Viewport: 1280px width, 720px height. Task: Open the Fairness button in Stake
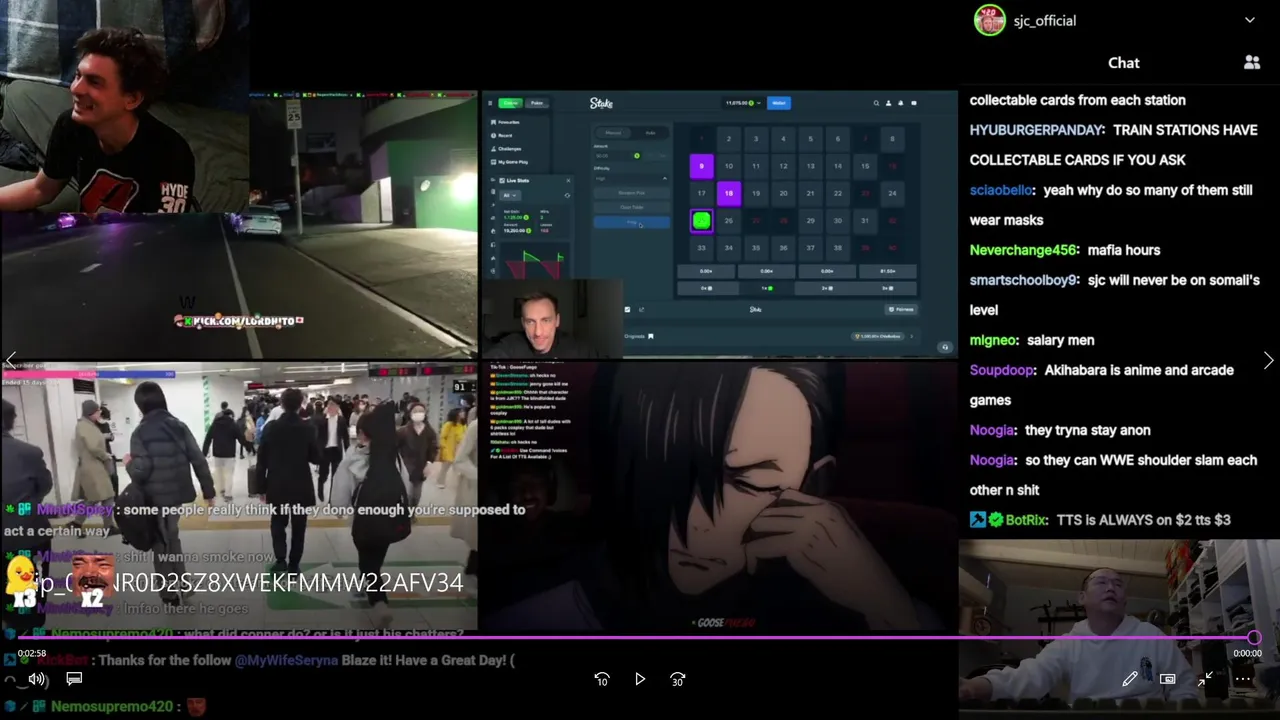pyautogui.click(x=903, y=310)
